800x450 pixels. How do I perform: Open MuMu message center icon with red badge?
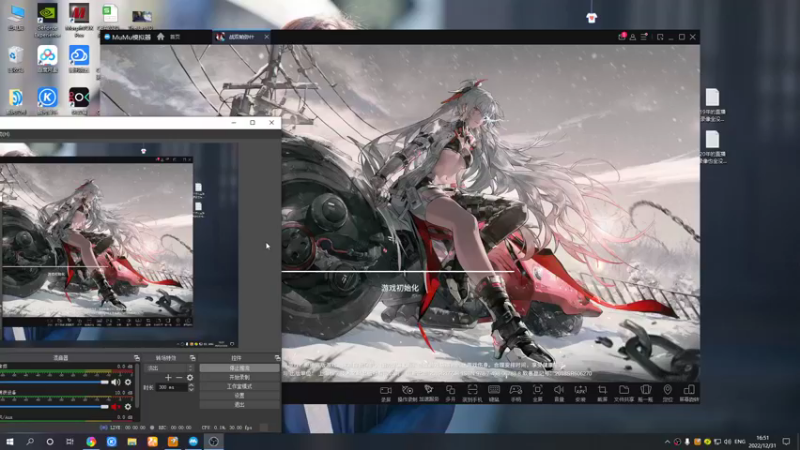point(622,37)
